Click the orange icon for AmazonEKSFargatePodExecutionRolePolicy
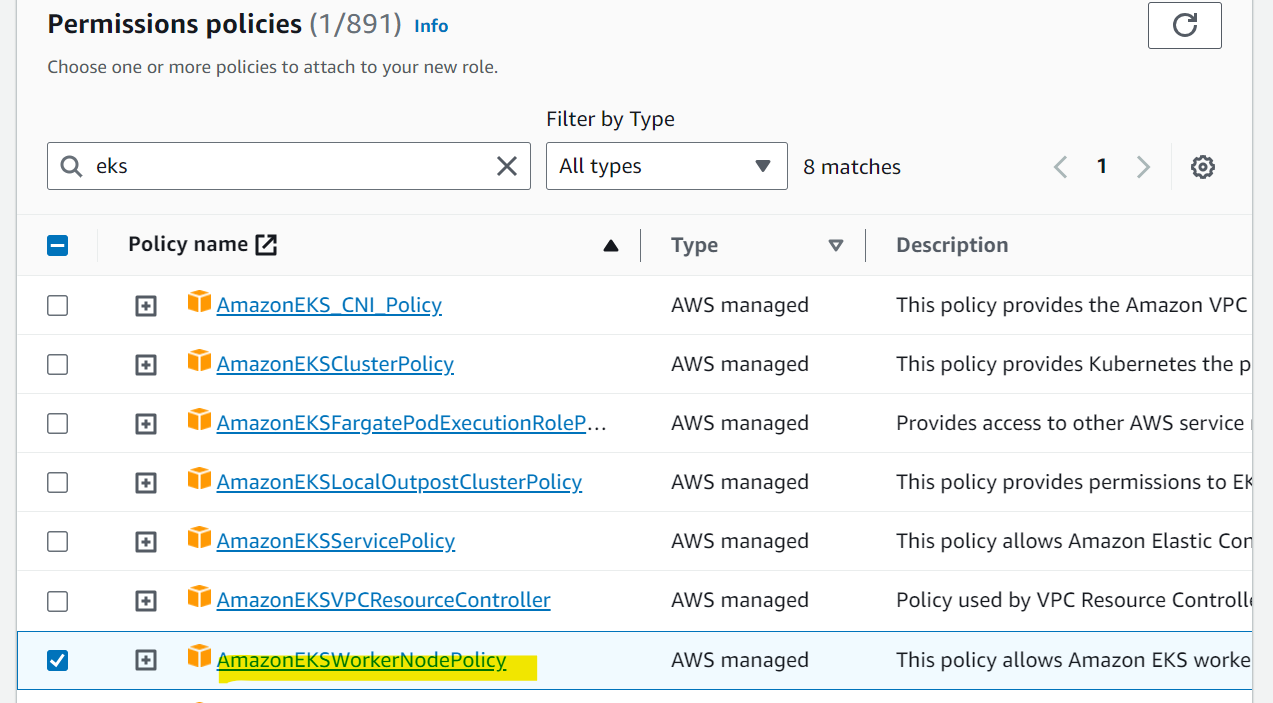 200,420
